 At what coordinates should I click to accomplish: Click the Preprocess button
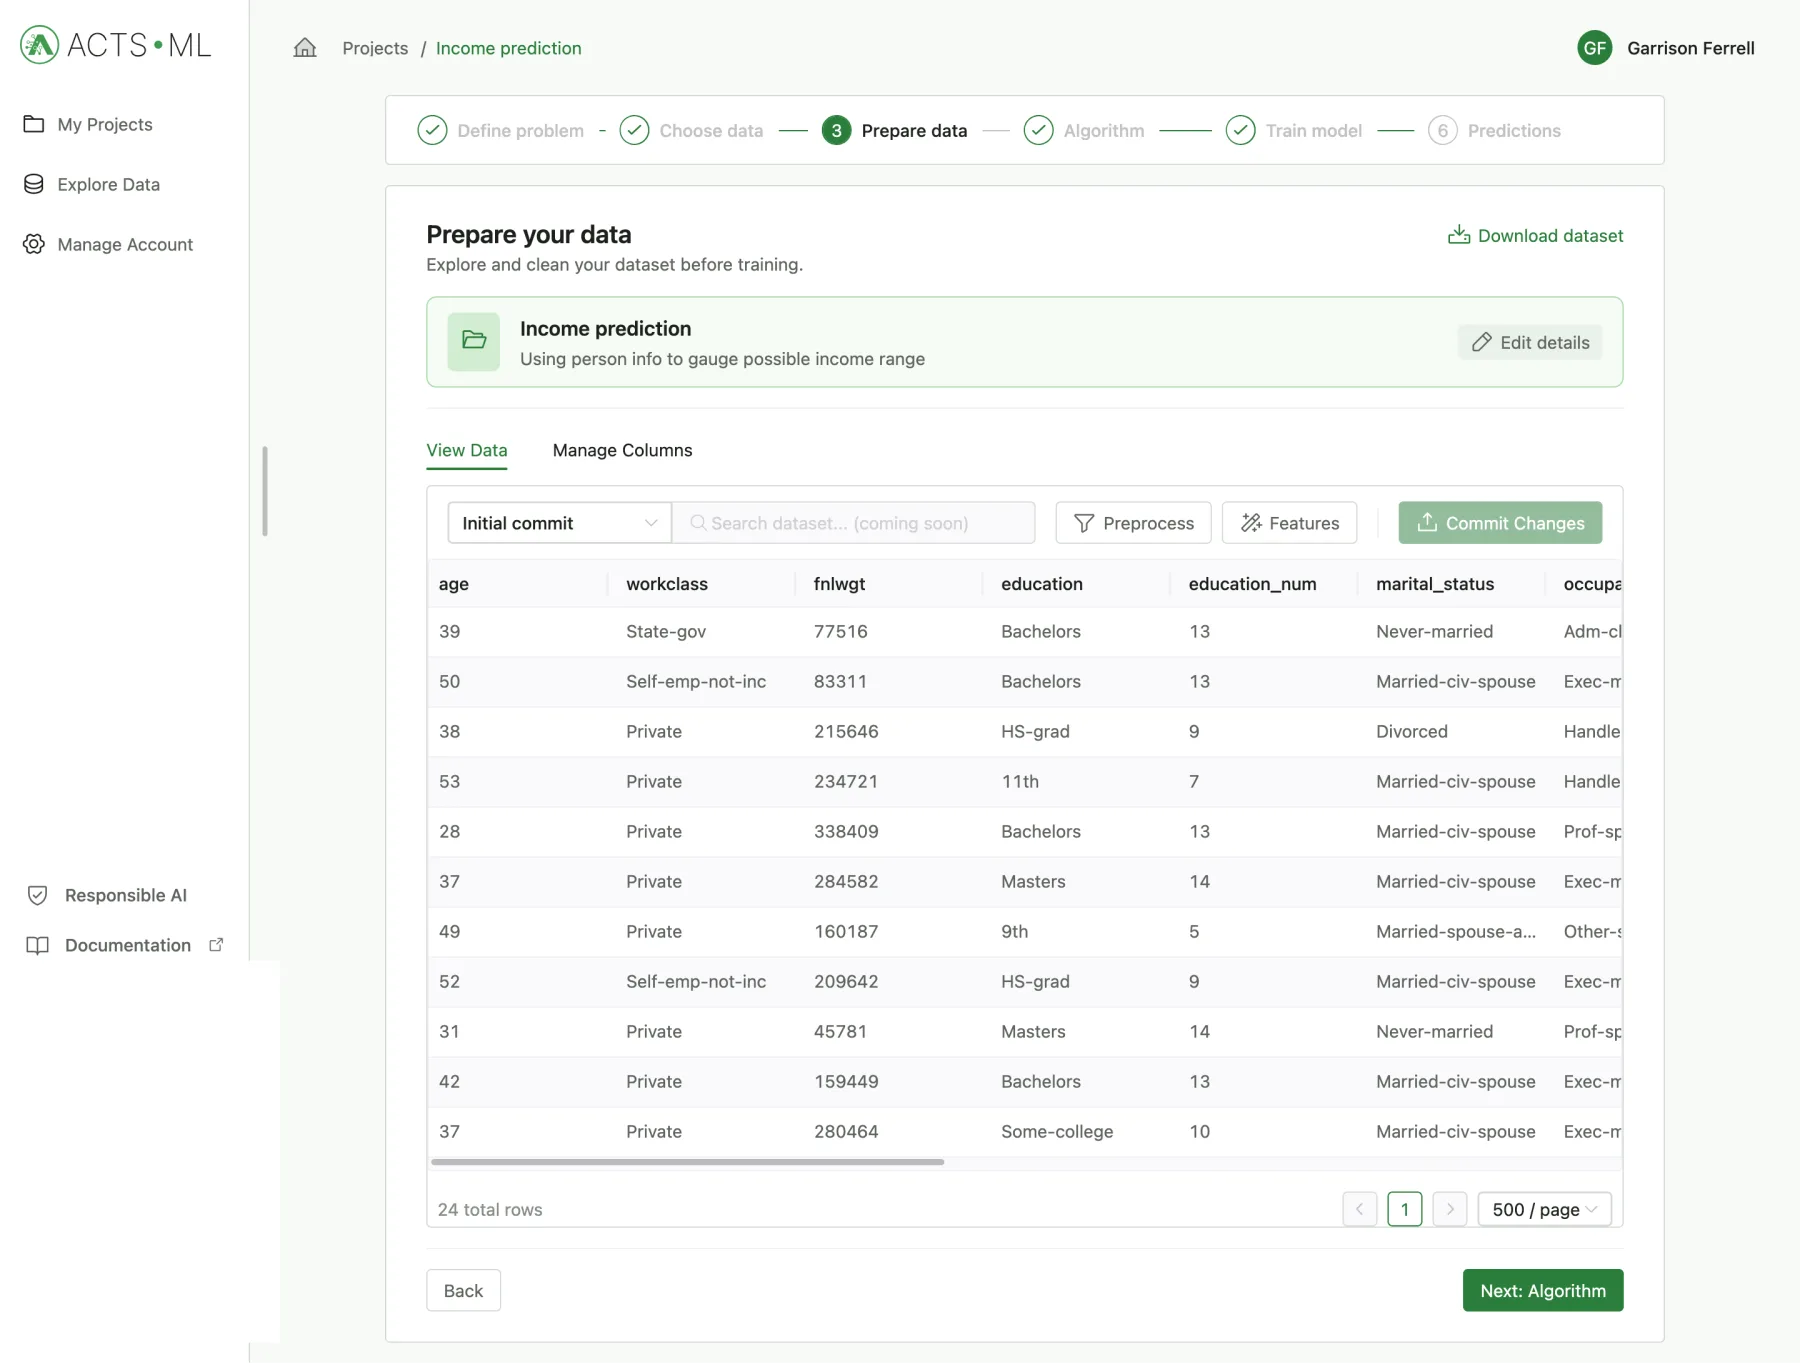[x=1133, y=523]
